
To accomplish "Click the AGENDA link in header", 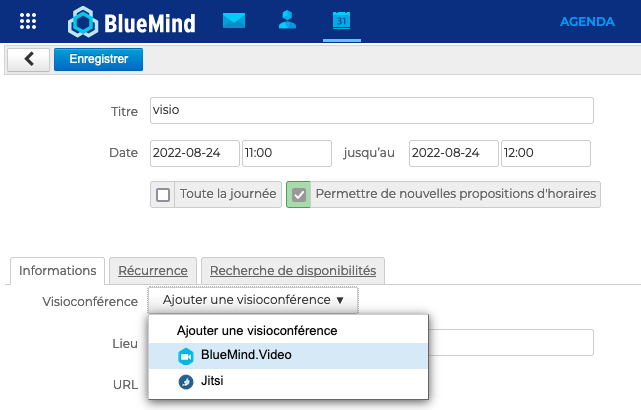I will click(587, 21).
